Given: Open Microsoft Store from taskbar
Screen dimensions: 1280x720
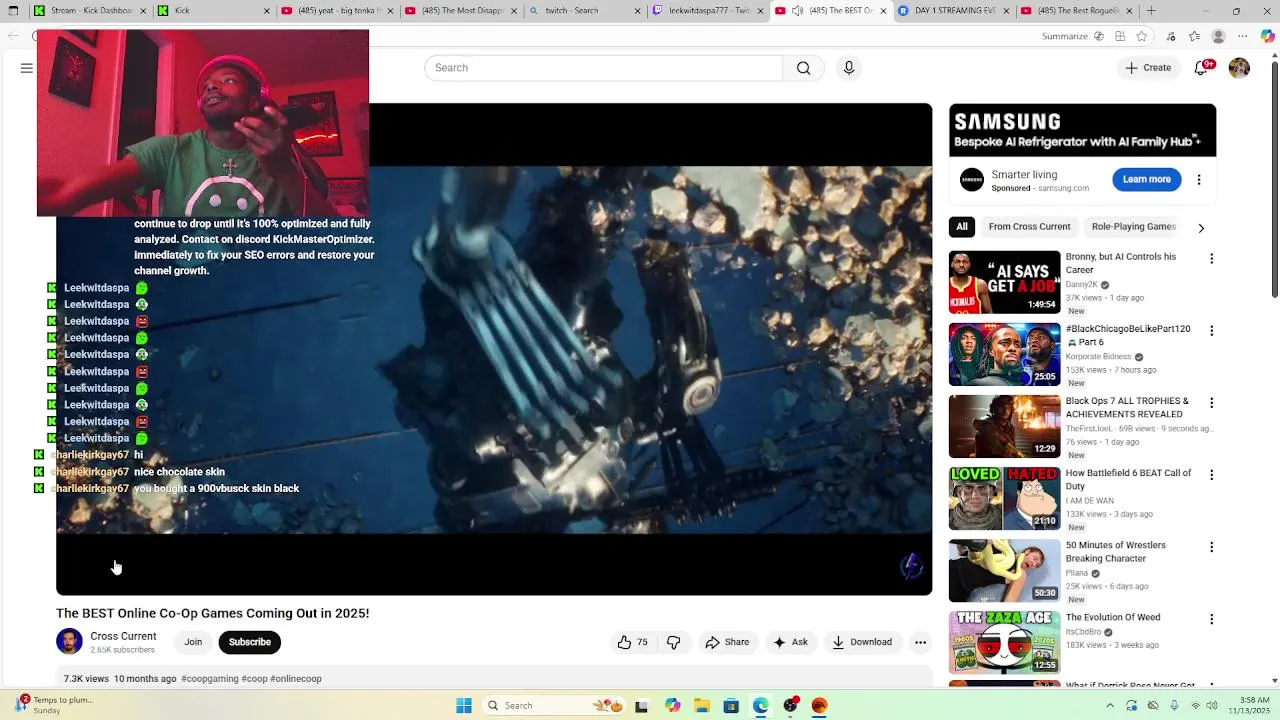Looking at the screenshot, I should (731, 706).
